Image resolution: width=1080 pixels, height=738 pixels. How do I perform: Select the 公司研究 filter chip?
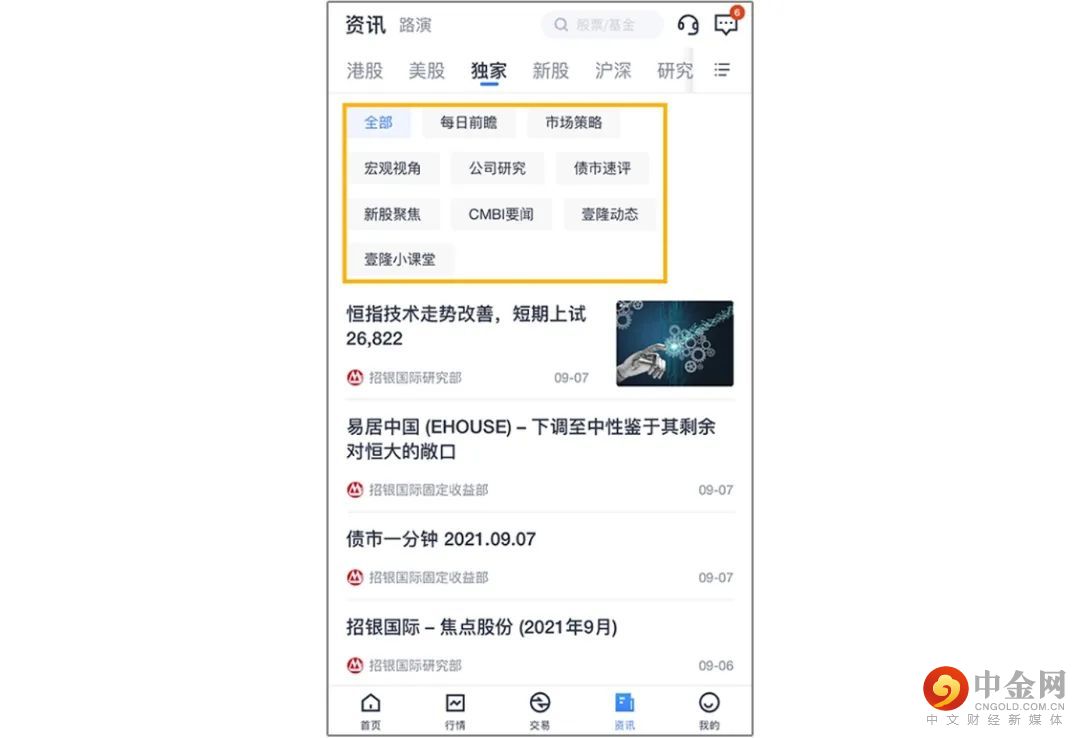point(497,168)
